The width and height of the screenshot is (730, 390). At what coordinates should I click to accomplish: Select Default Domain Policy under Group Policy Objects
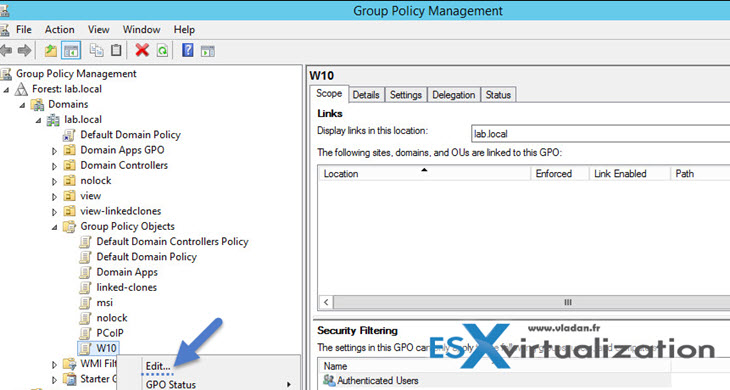[147, 257]
